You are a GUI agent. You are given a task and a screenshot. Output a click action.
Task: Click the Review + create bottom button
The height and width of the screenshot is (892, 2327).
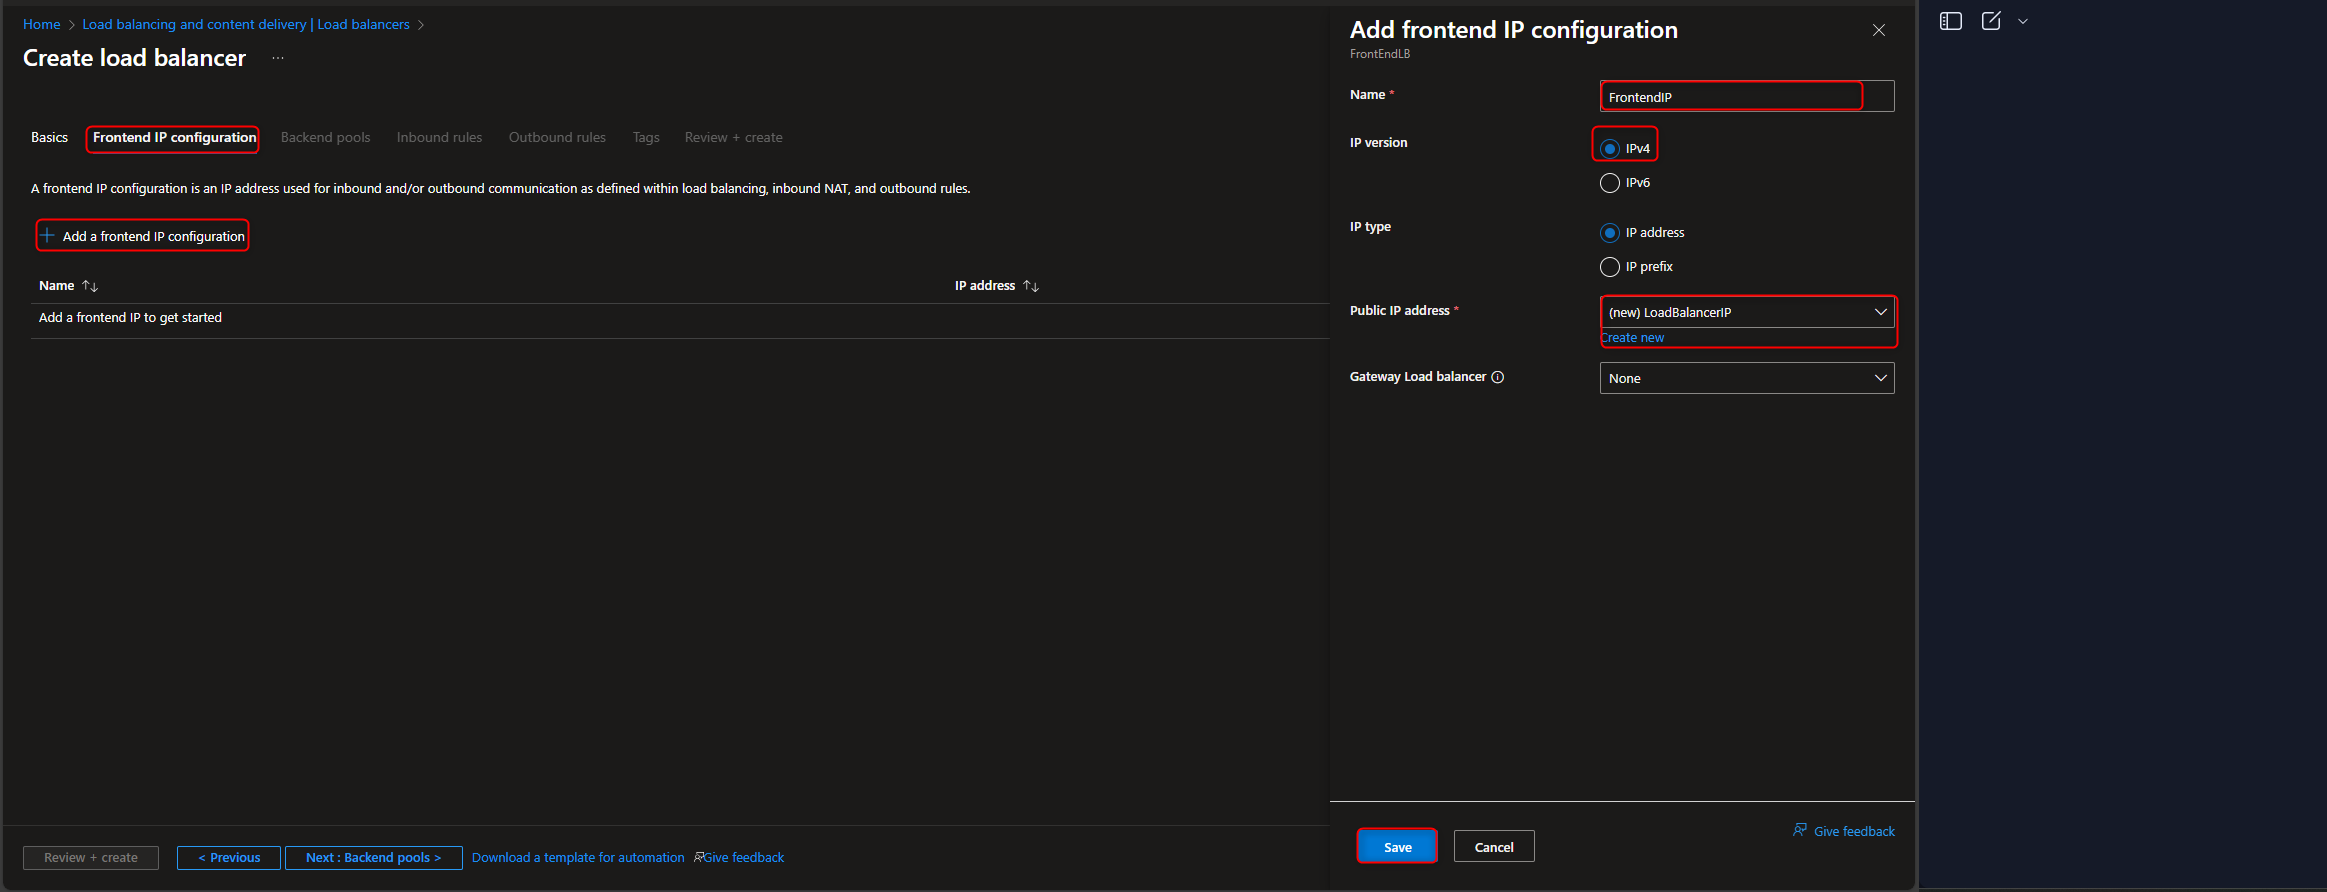pos(91,858)
